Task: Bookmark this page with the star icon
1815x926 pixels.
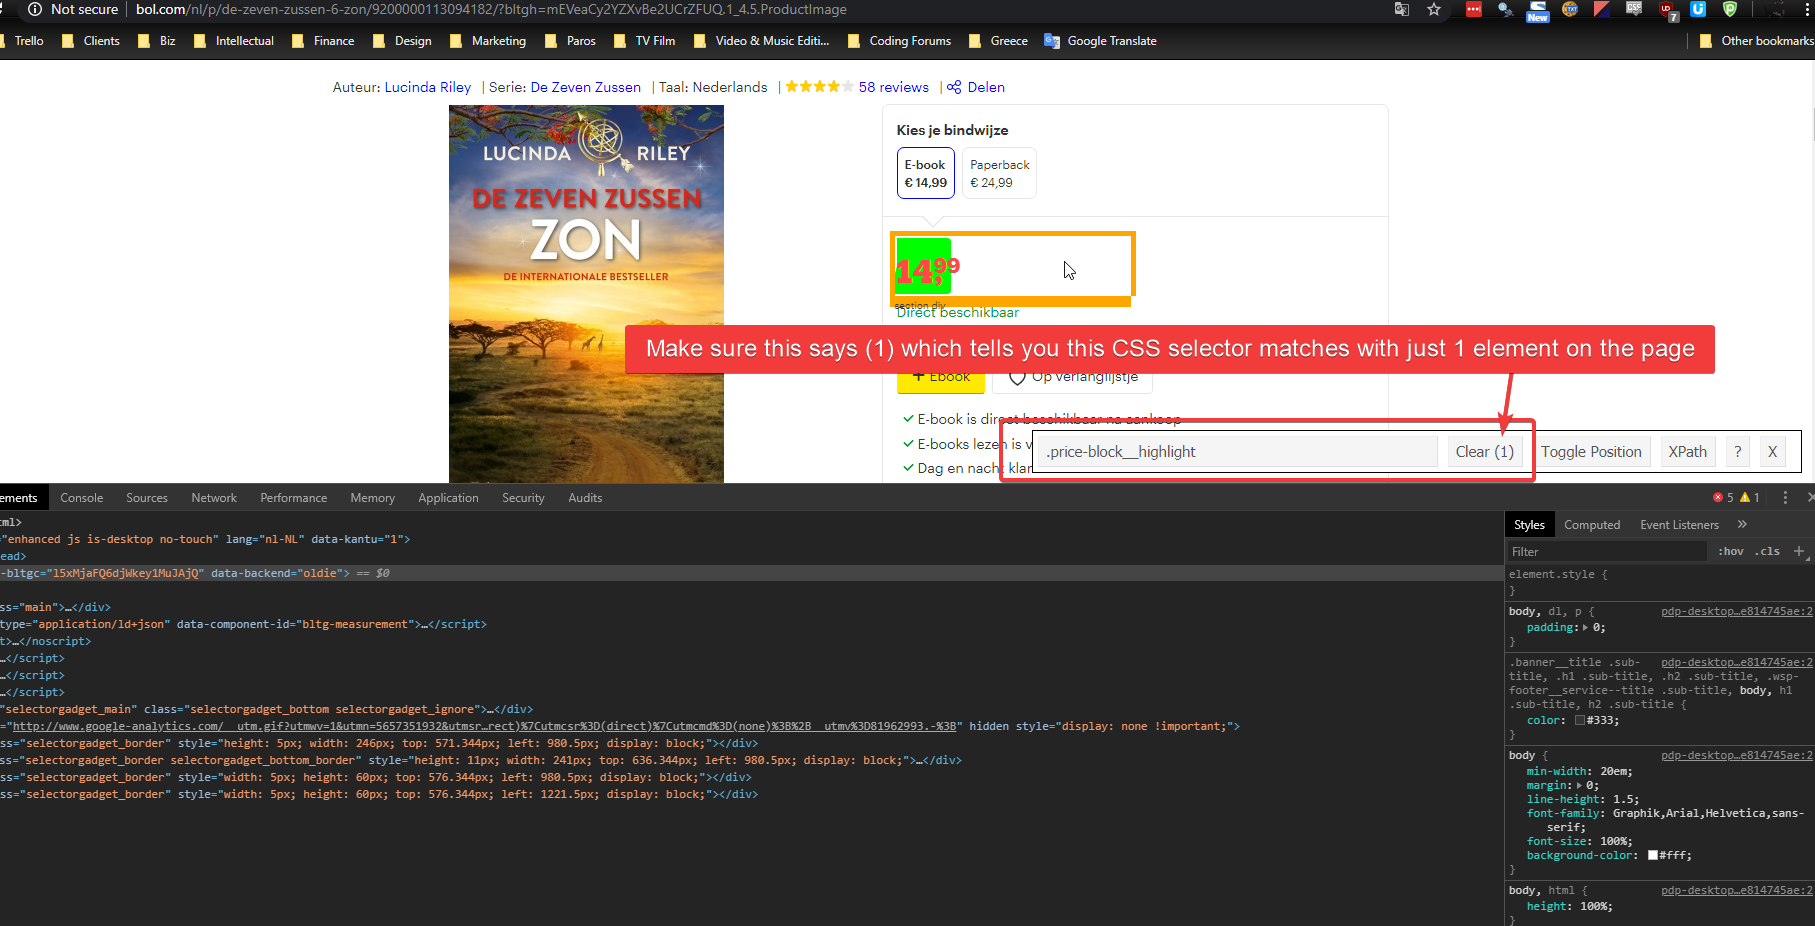Action: click(1434, 9)
